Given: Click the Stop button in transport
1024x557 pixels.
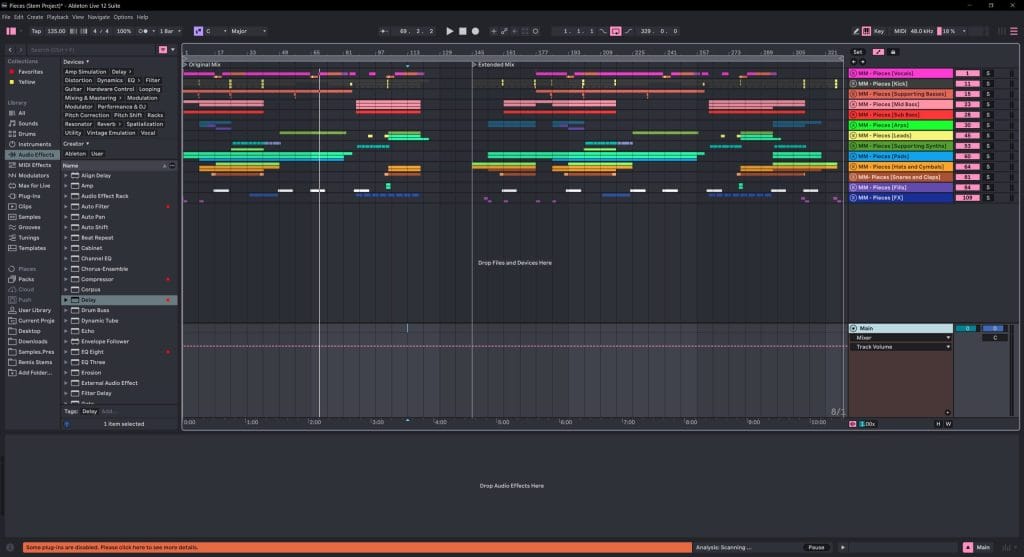Looking at the screenshot, I should click(462, 31).
